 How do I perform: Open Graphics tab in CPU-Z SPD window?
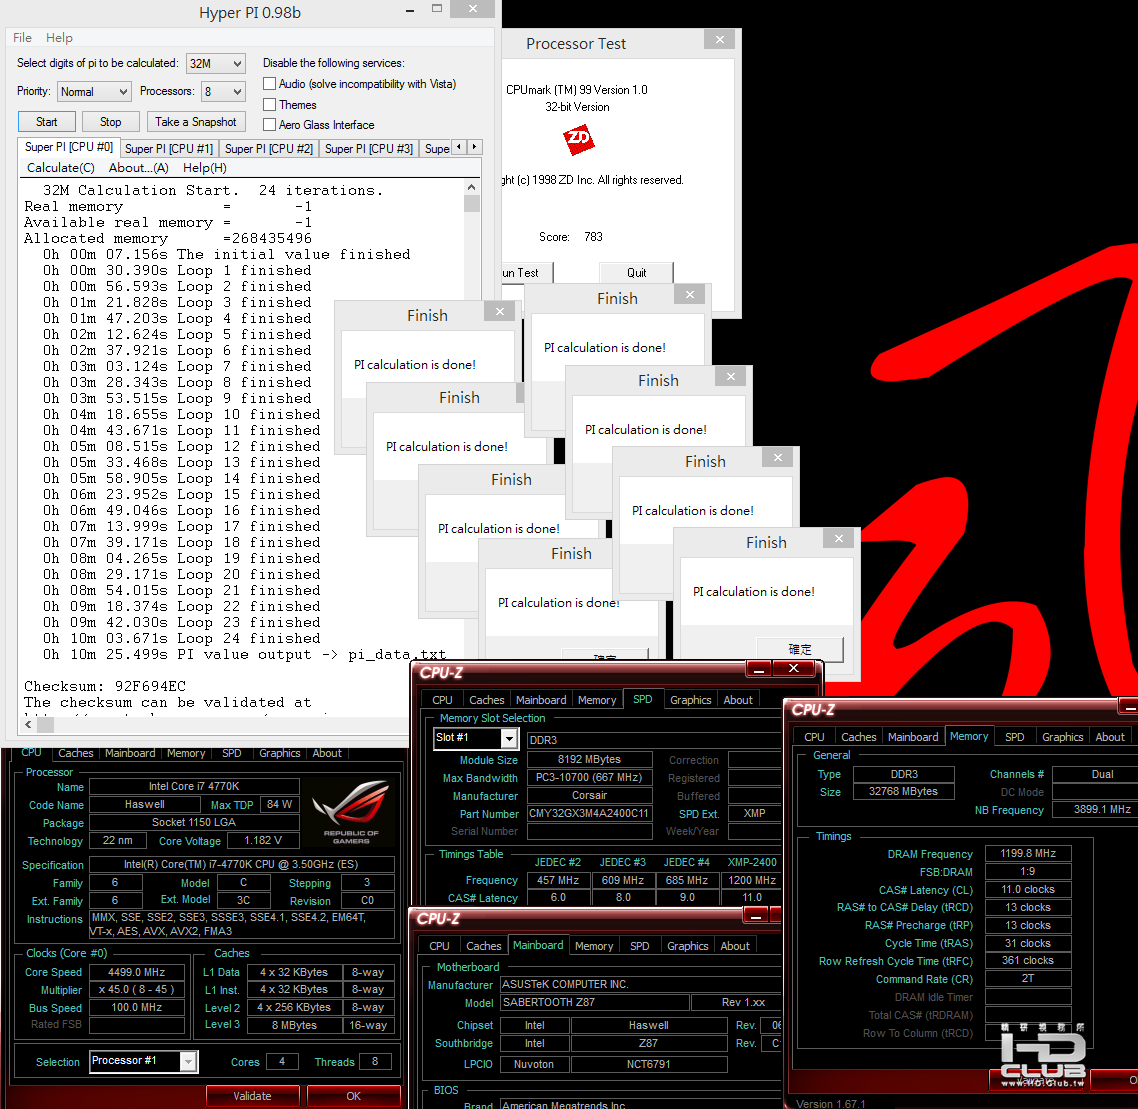pyautogui.click(x=690, y=700)
